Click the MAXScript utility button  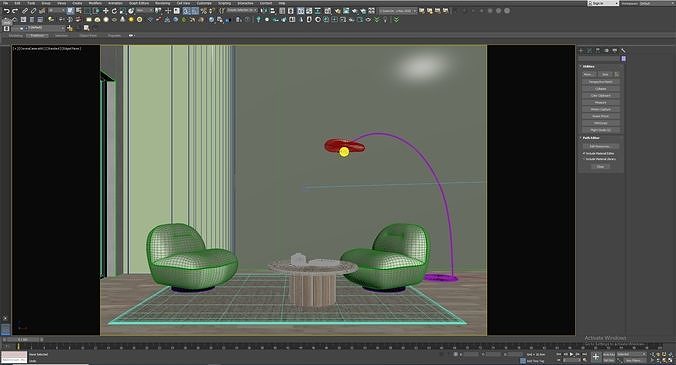[601, 123]
